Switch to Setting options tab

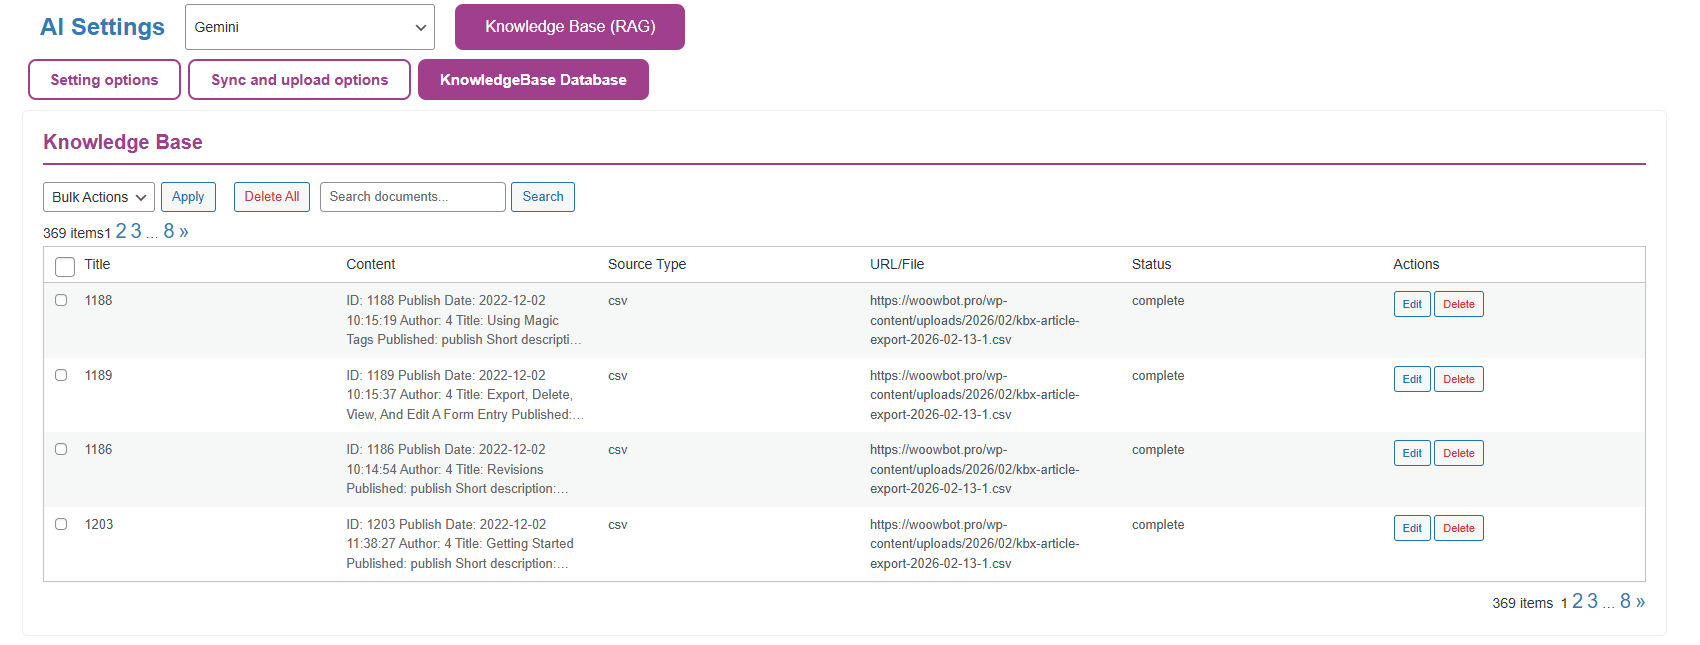(x=104, y=80)
